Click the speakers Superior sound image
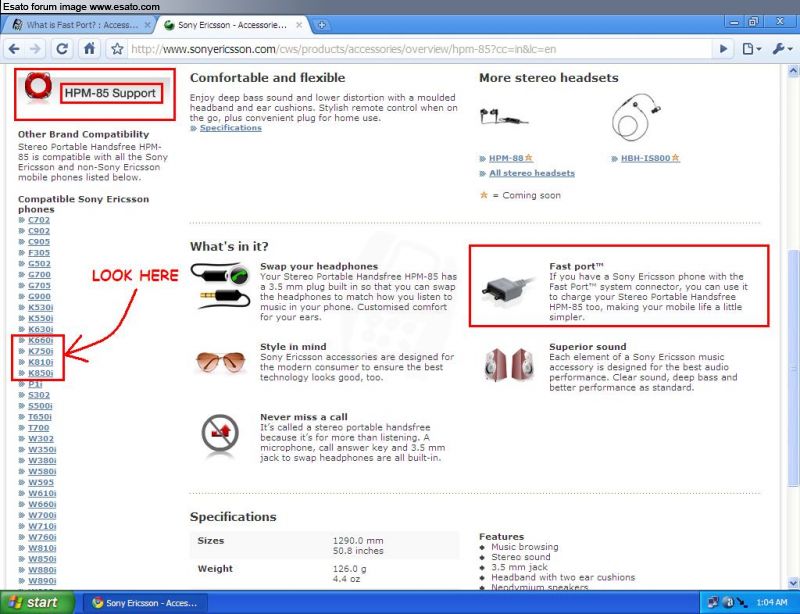The width and height of the screenshot is (800, 614). click(x=508, y=364)
